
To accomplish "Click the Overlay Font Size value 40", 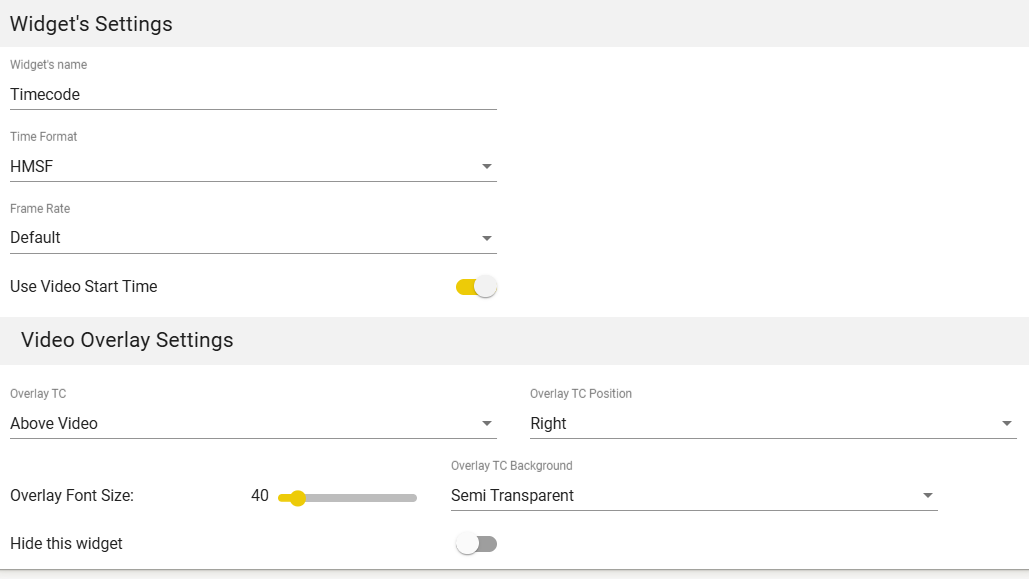I will (x=260, y=496).
